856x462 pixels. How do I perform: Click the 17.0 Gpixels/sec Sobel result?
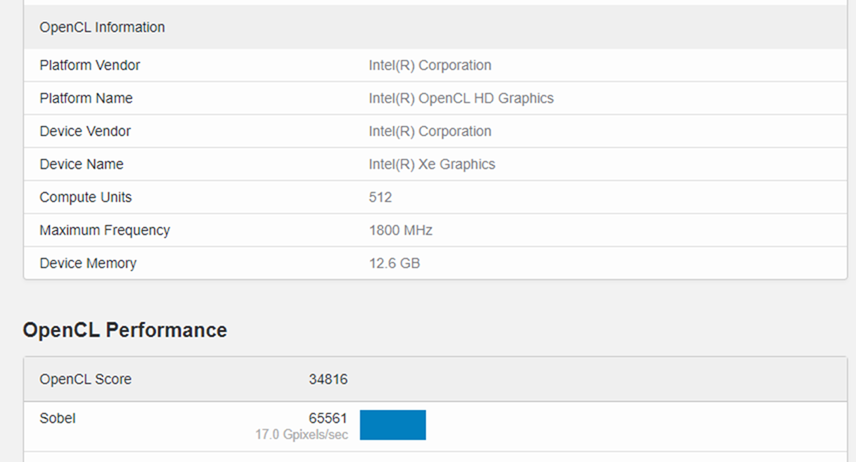point(301,435)
